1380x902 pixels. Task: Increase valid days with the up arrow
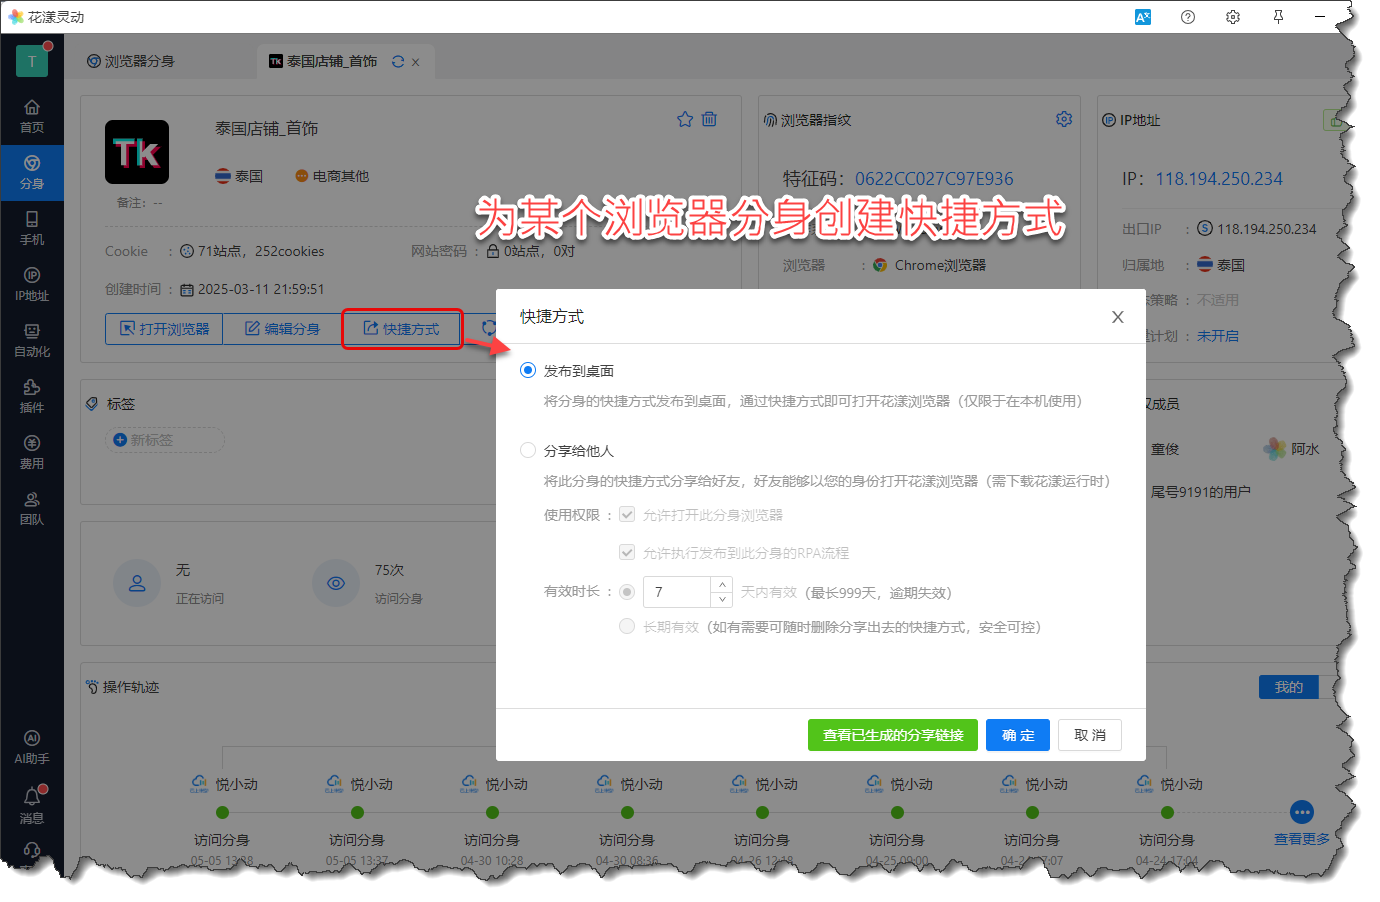coord(722,584)
